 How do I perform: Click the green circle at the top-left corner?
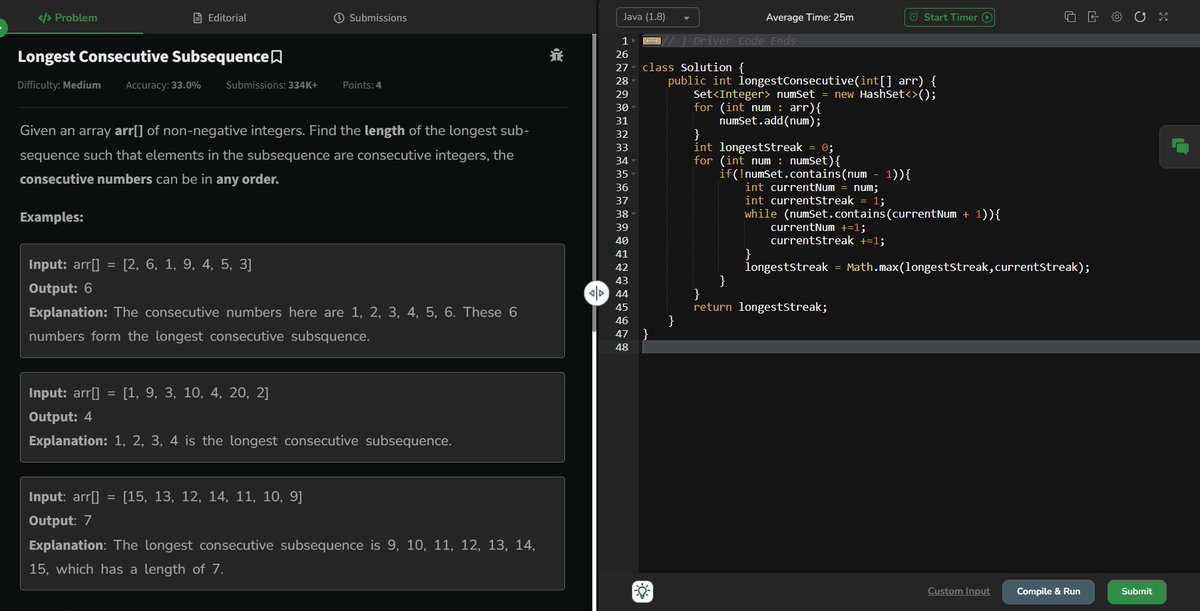[x=2, y=28]
